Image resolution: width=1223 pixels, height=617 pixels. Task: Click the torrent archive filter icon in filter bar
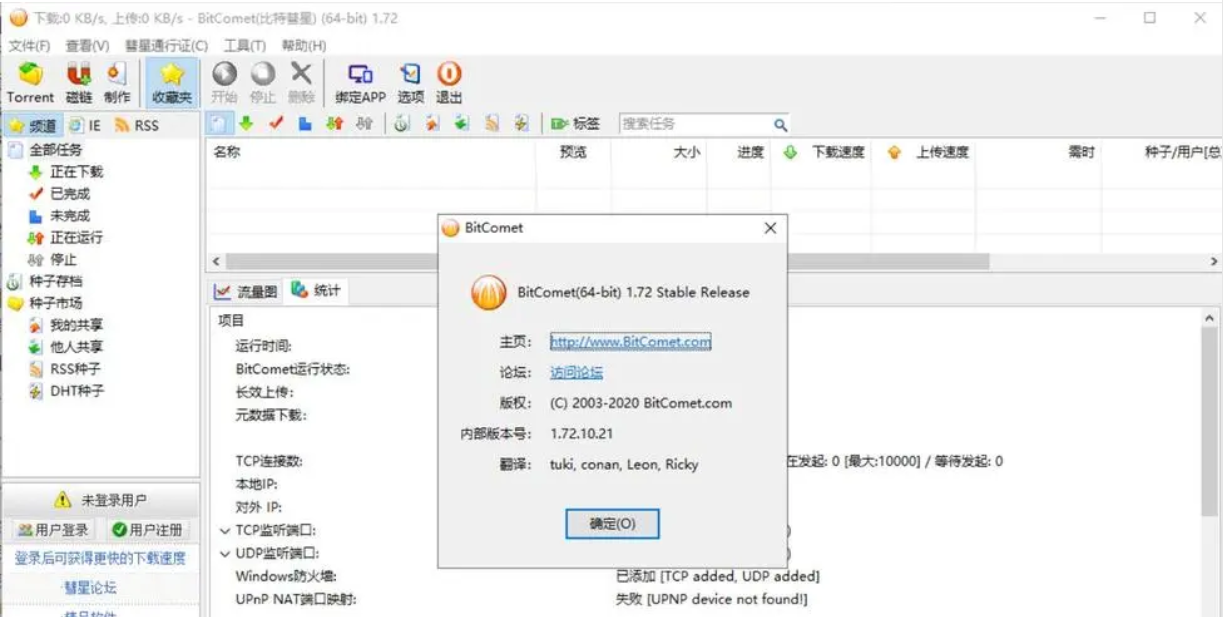click(x=401, y=123)
